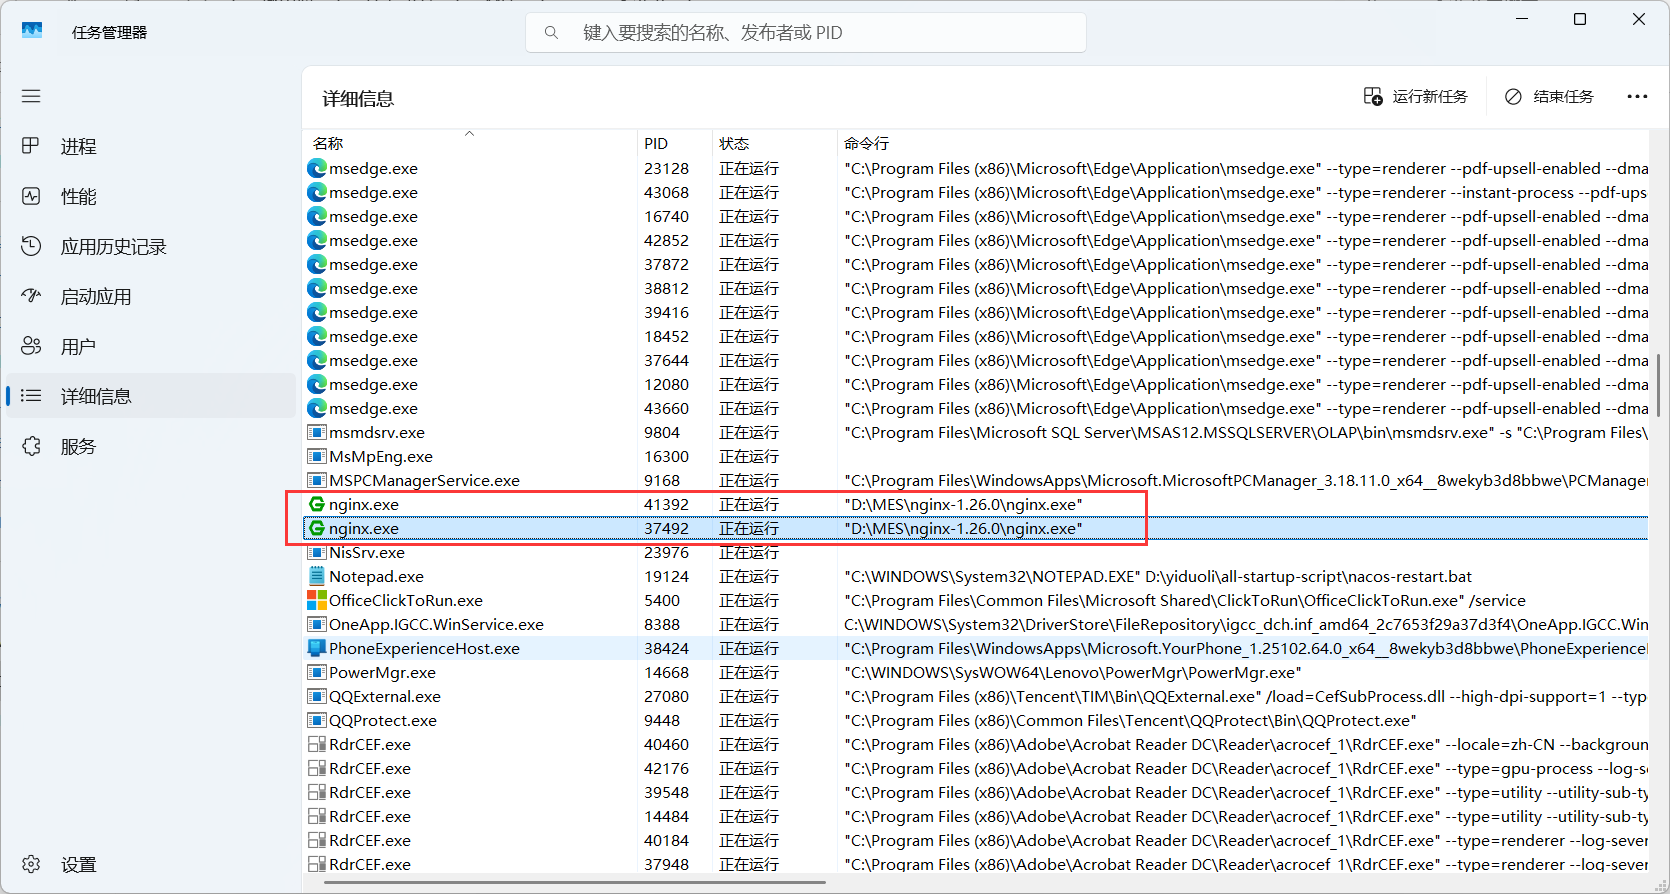Select PhoneExperienceHost.exe process name
This screenshot has height=894, width=1670.
pos(424,648)
